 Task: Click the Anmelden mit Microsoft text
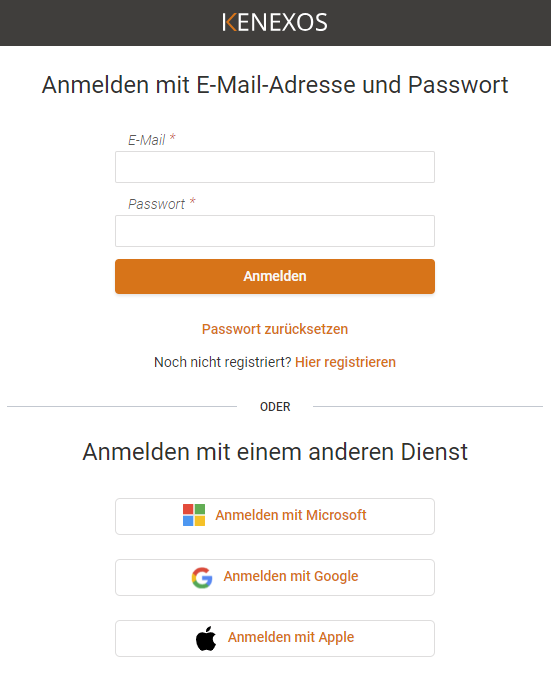[x=291, y=515]
